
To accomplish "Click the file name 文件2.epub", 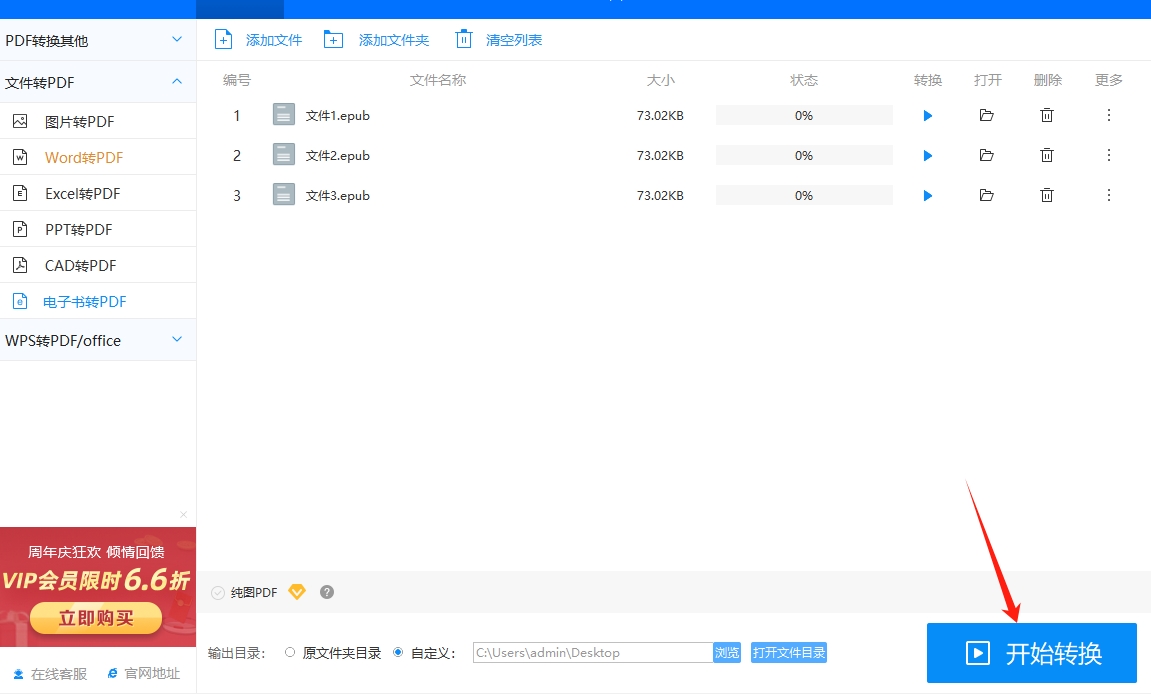I will coord(338,156).
